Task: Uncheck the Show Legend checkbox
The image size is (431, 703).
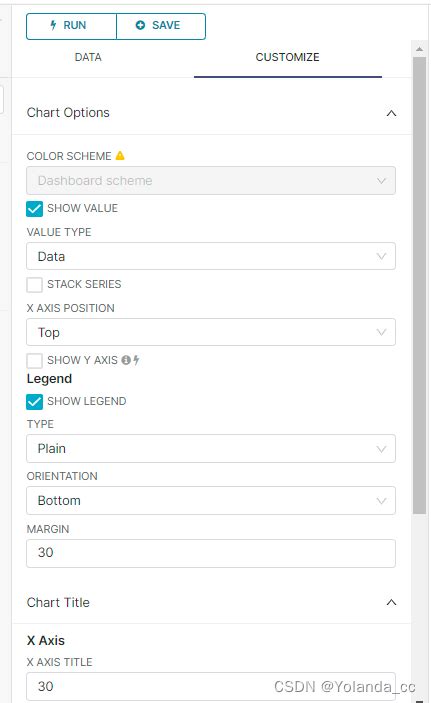Action: pyautogui.click(x=35, y=402)
